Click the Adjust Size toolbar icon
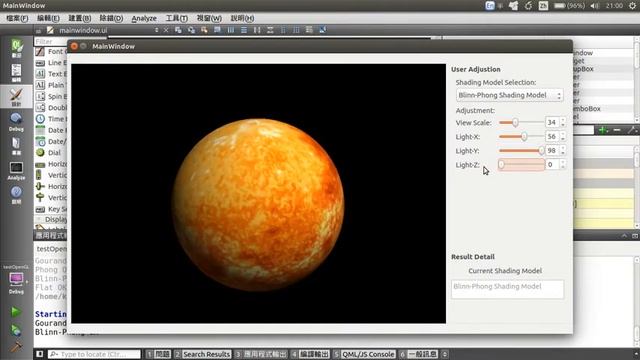Image resolution: width=640 pixels, height=360 pixels. point(322,30)
